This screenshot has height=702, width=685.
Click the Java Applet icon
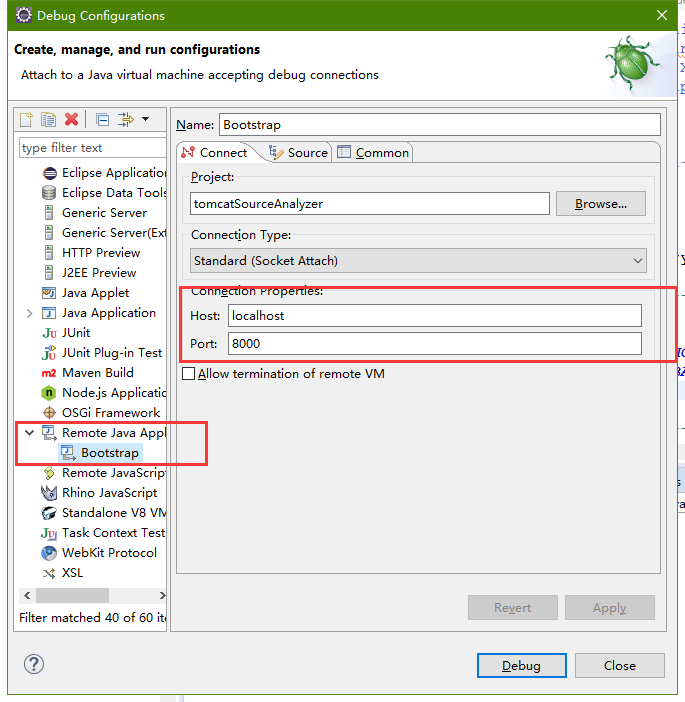[49, 293]
